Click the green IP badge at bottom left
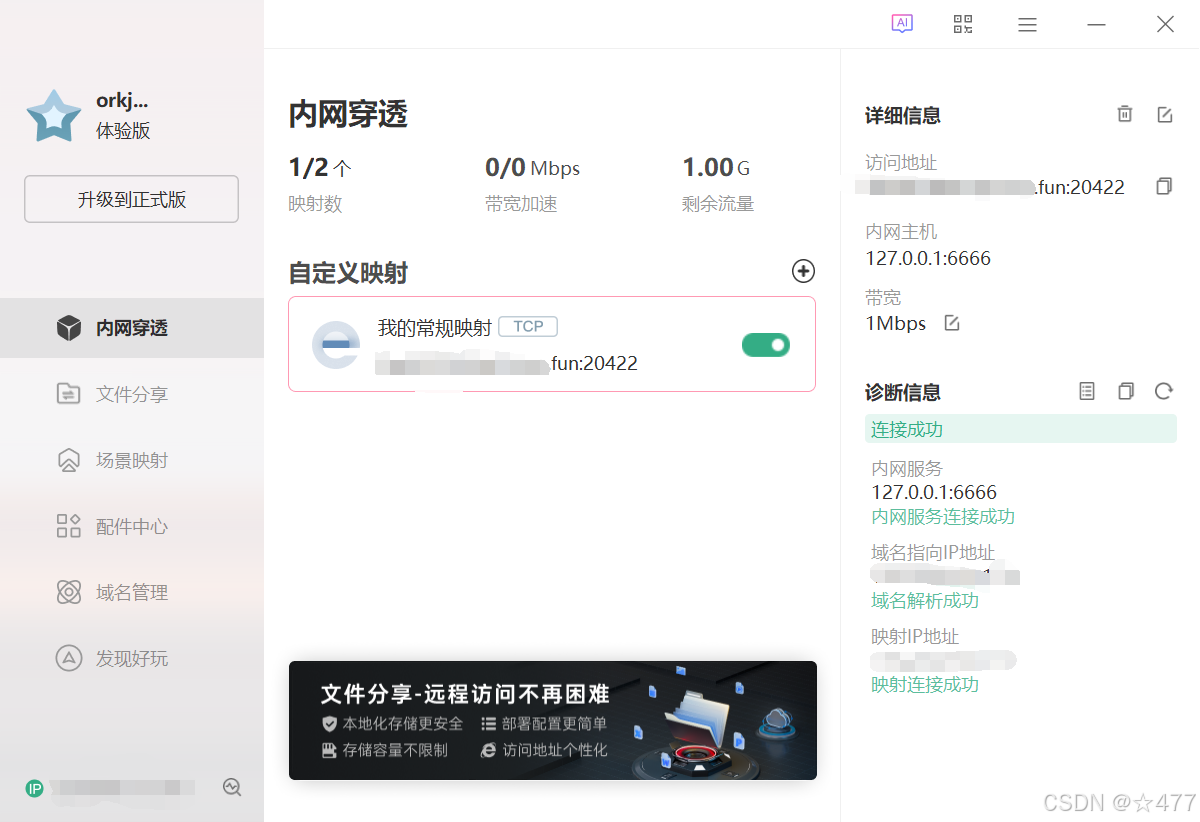1200x822 pixels. [35, 788]
